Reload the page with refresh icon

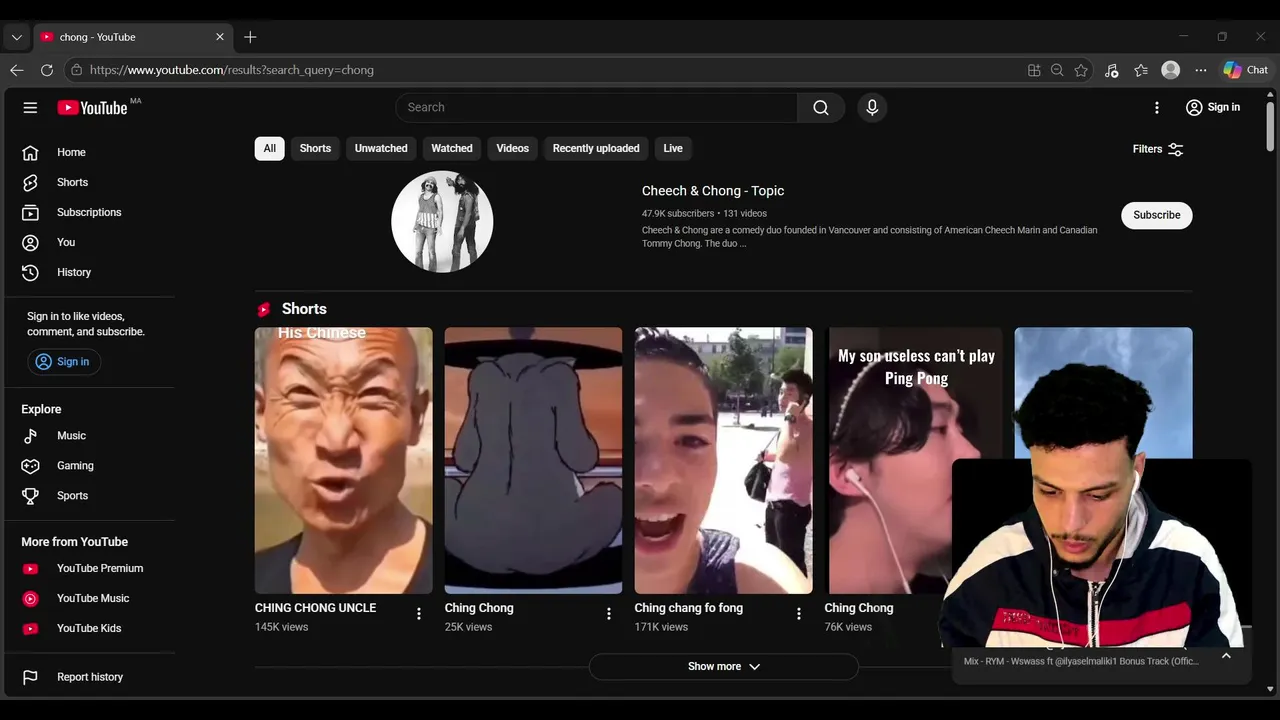[x=46, y=70]
